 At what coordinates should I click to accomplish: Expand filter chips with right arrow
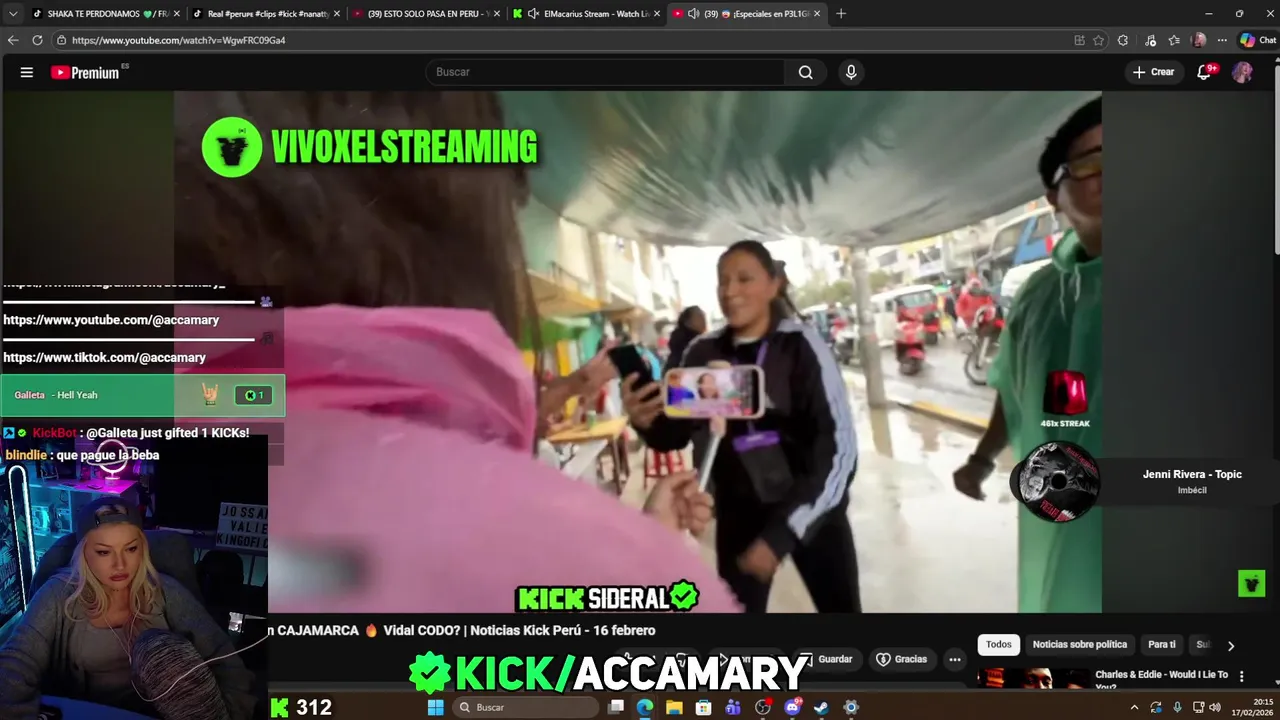click(1231, 646)
